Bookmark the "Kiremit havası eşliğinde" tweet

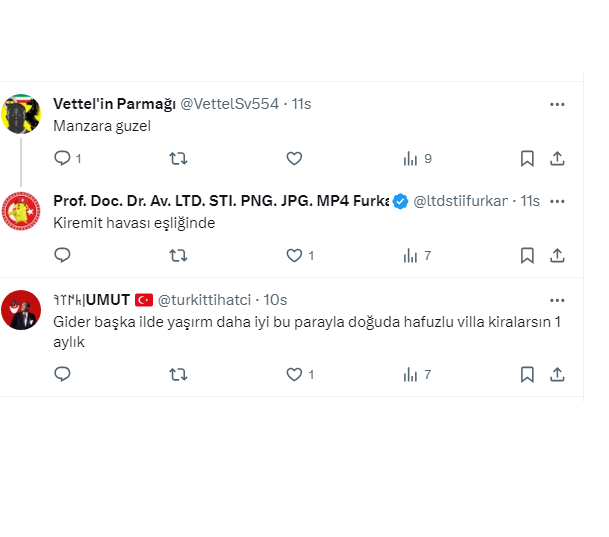tap(527, 255)
